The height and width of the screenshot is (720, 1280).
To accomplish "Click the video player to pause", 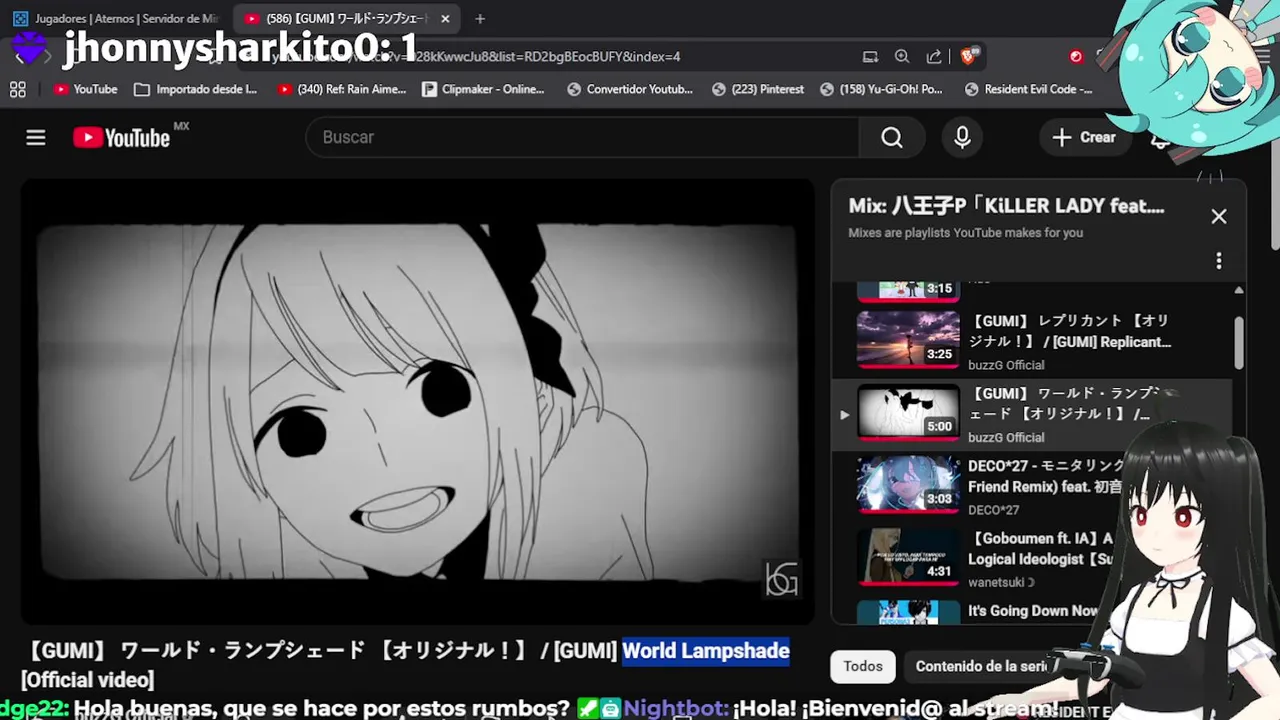I will (x=418, y=400).
